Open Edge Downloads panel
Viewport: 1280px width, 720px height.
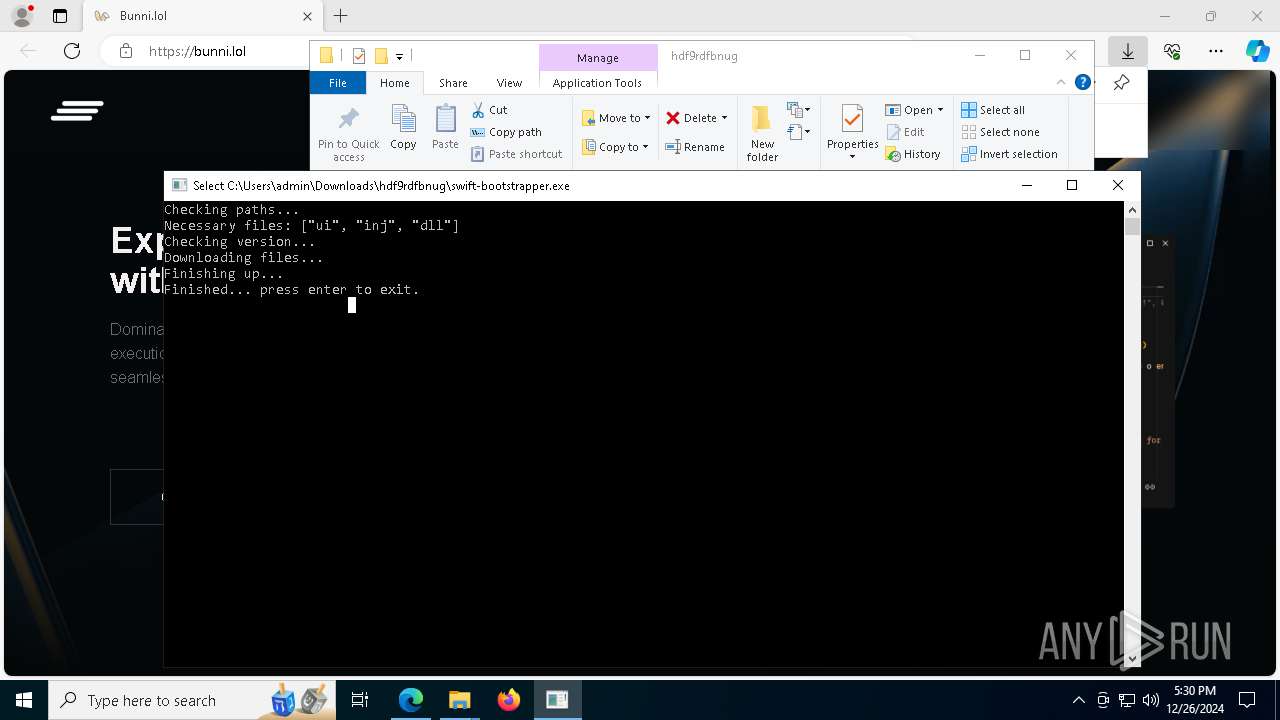pos(1128,51)
